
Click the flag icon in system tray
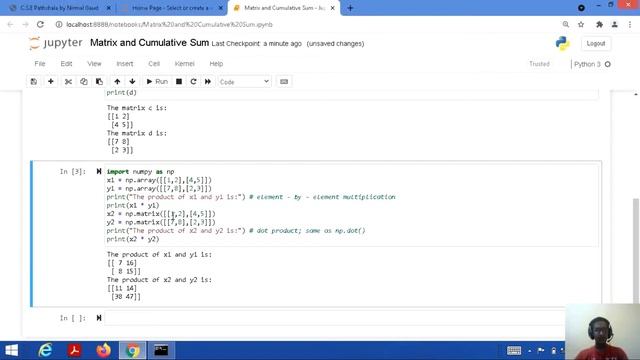(541, 351)
